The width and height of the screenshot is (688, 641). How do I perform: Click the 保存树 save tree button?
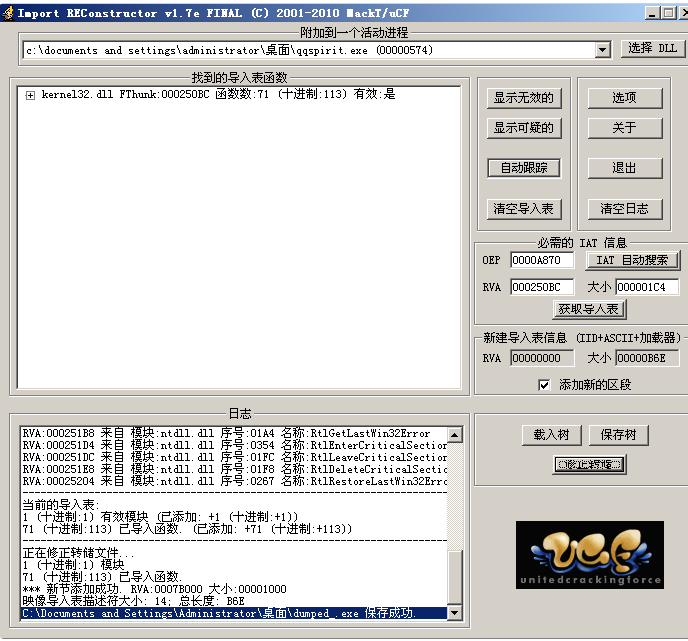(x=619, y=435)
